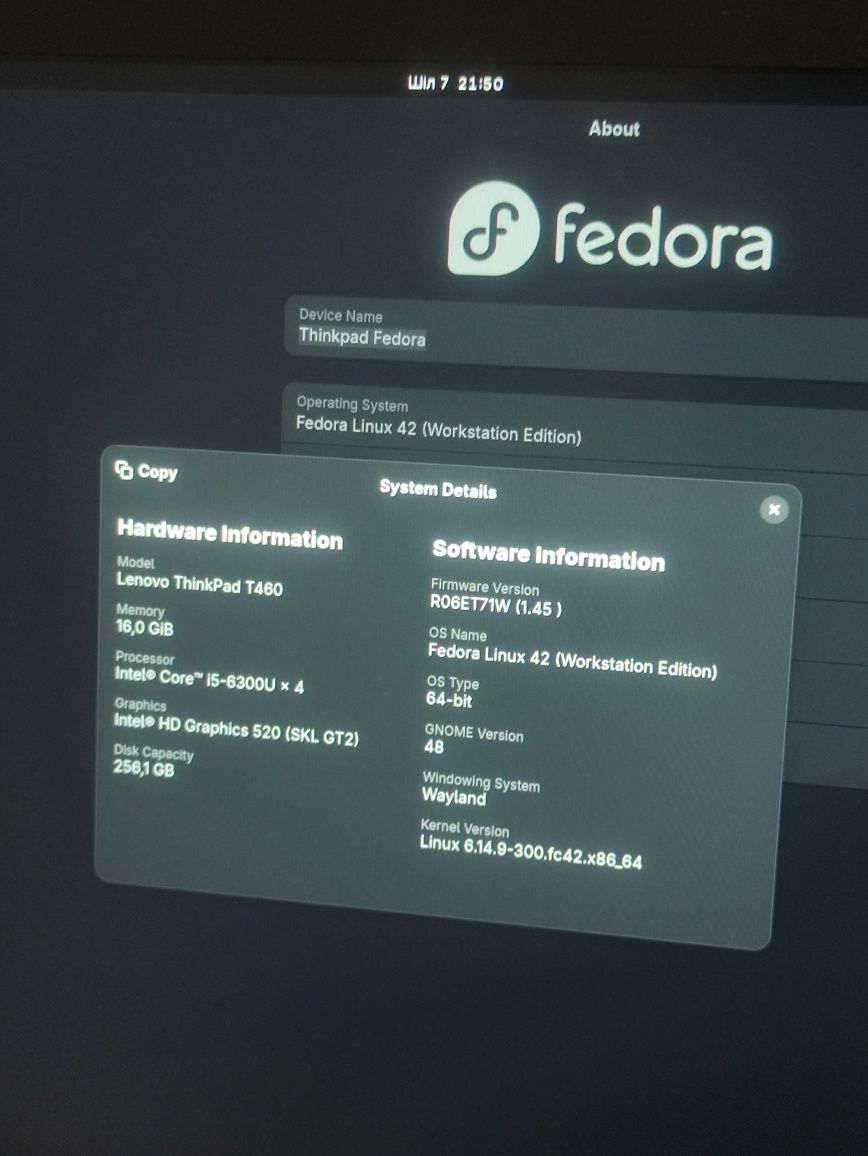The image size is (868, 1156).
Task: Click the About page title
Action: click(x=614, y=129)
